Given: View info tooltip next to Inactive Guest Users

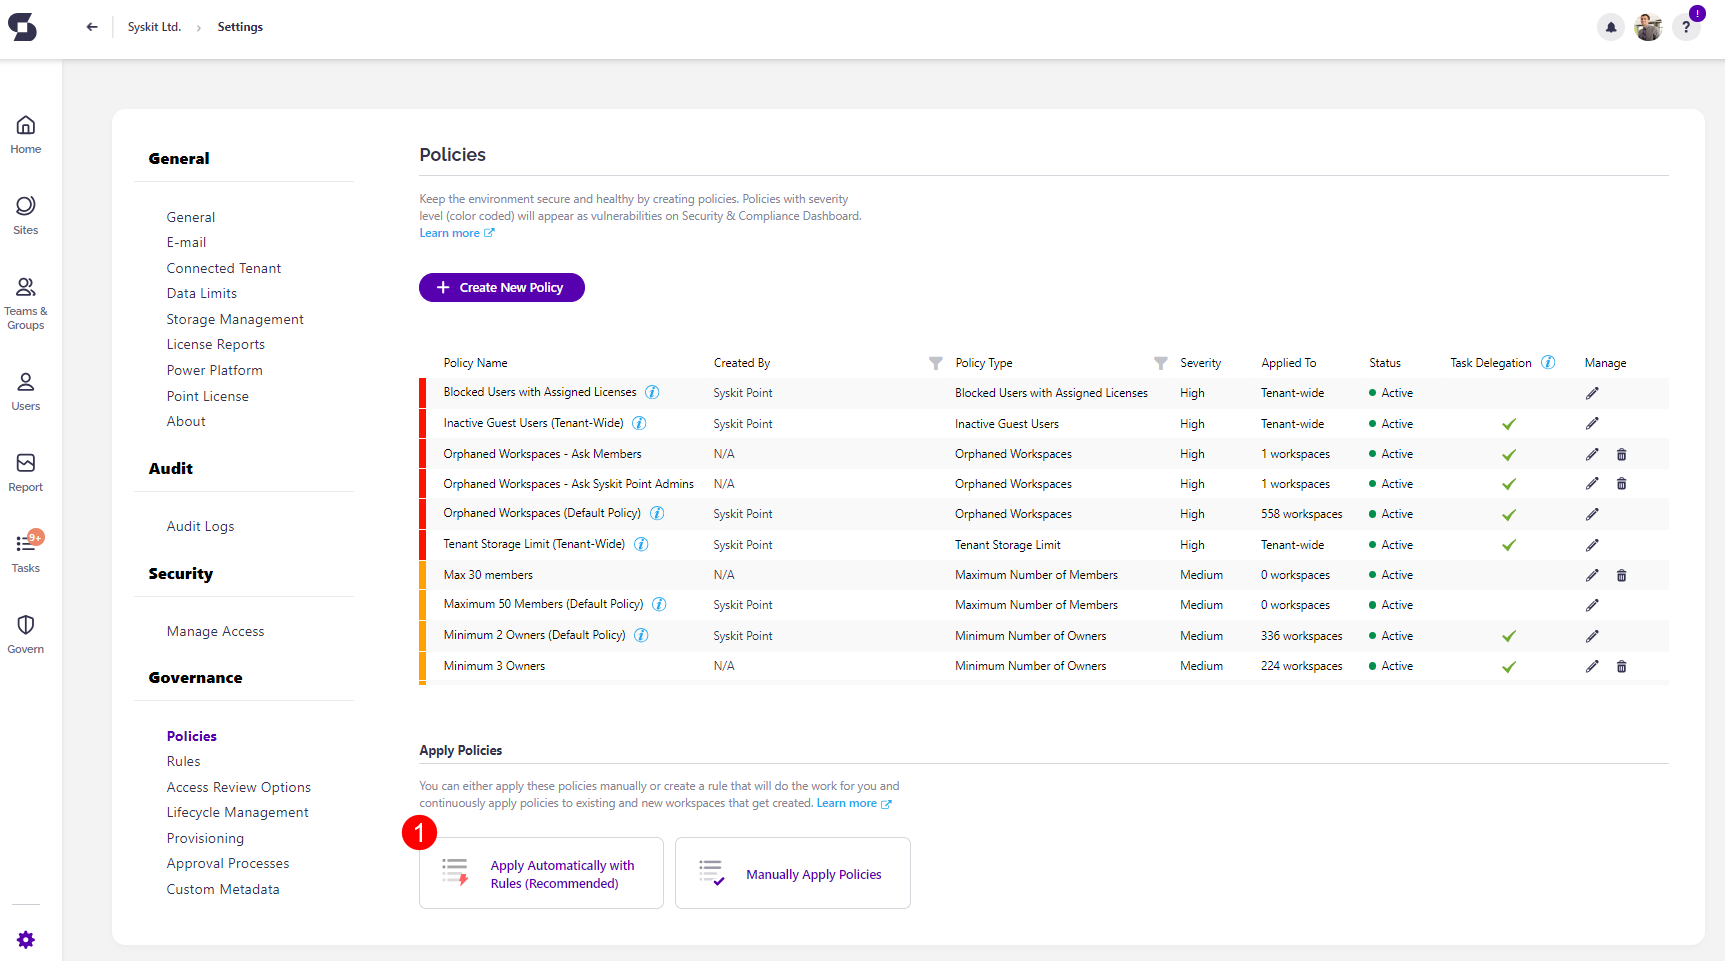Looking at the screenshot, I should pos(639,423).
